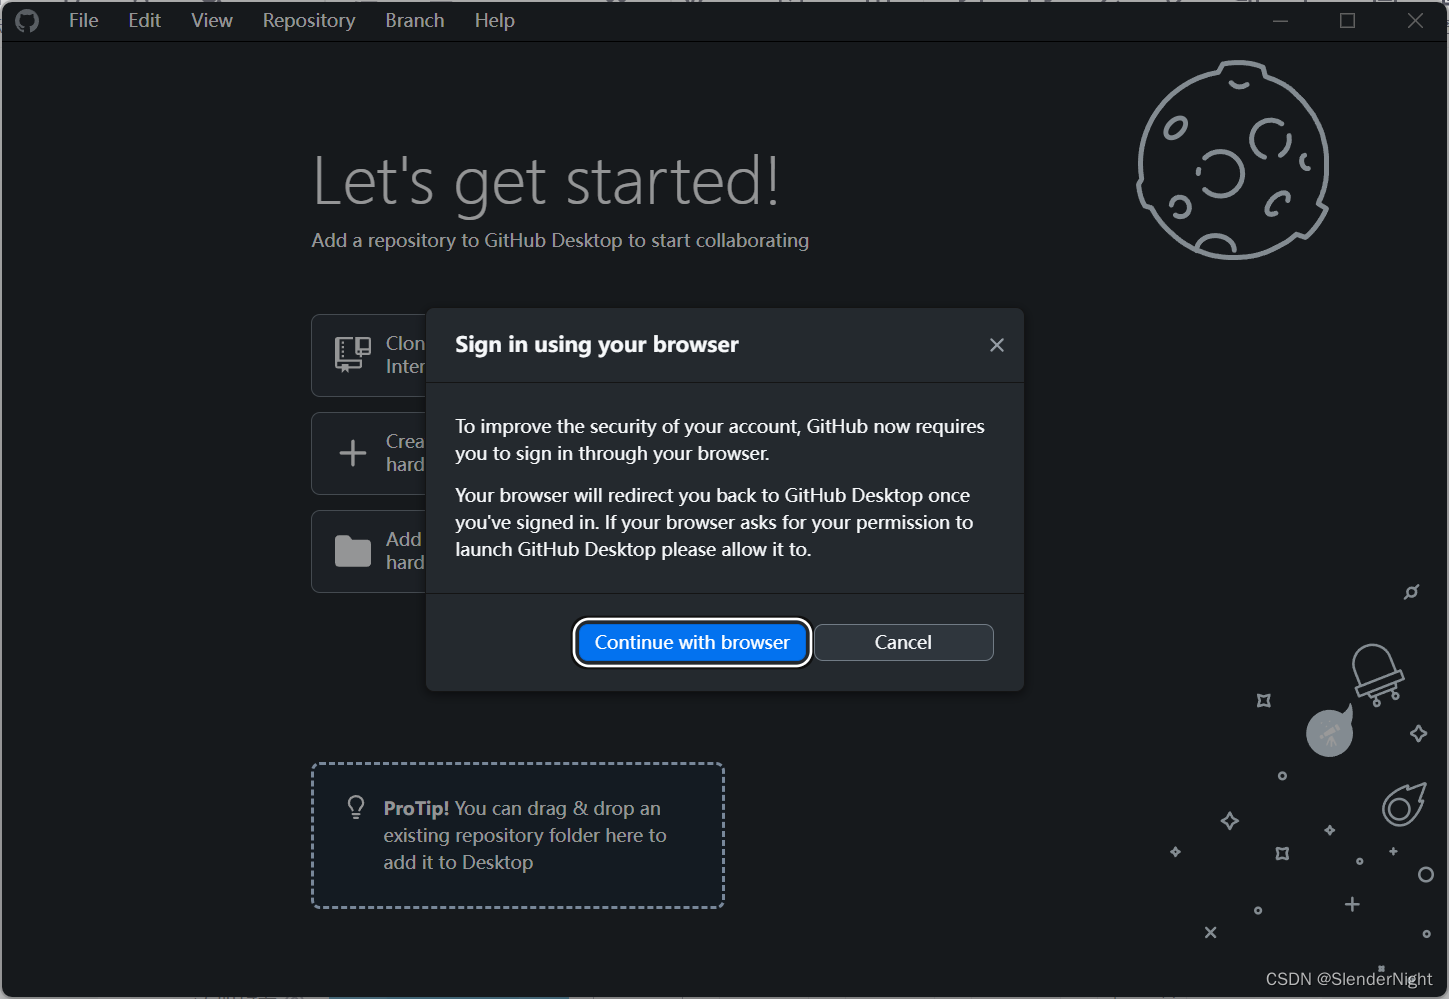
Task: Open the Branch menu
Action: (415, 20)
